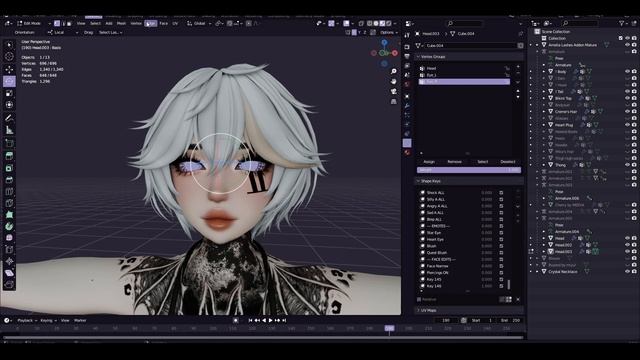The width and height of the screenshot is (640, 360).
Task: Add a new vertex group with plus
Action: [518, 66]
